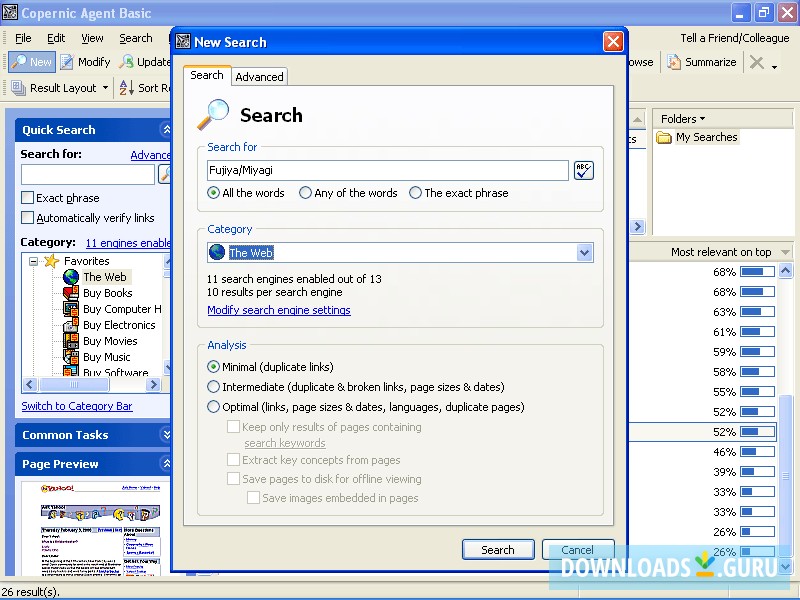
Task: Collapse the Quick Search panel chevron
Action: [166, 130]
